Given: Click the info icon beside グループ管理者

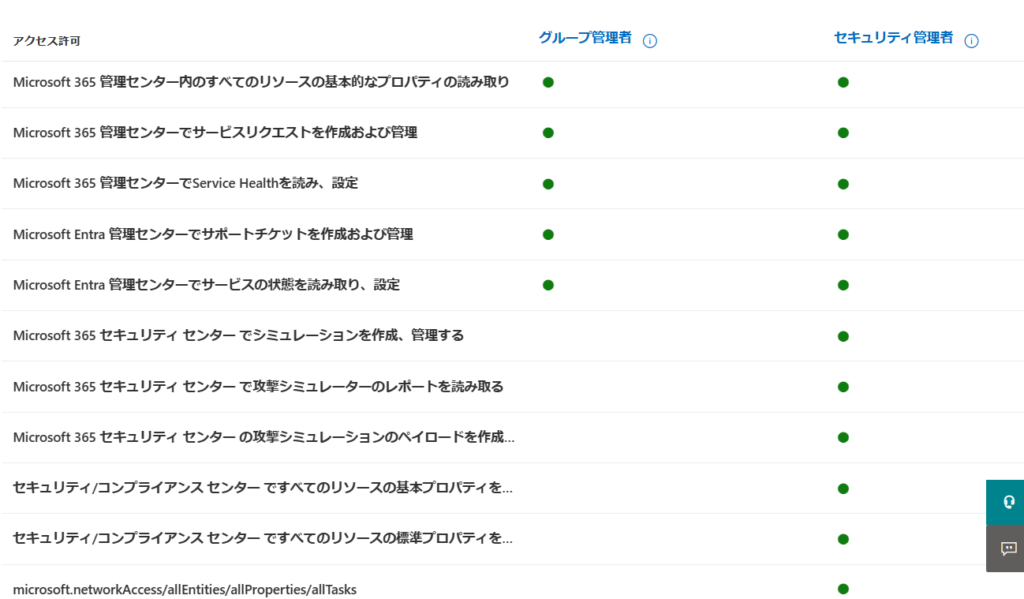Looking at the screenshot, I should pyautogui.click(x=649, y=41).
